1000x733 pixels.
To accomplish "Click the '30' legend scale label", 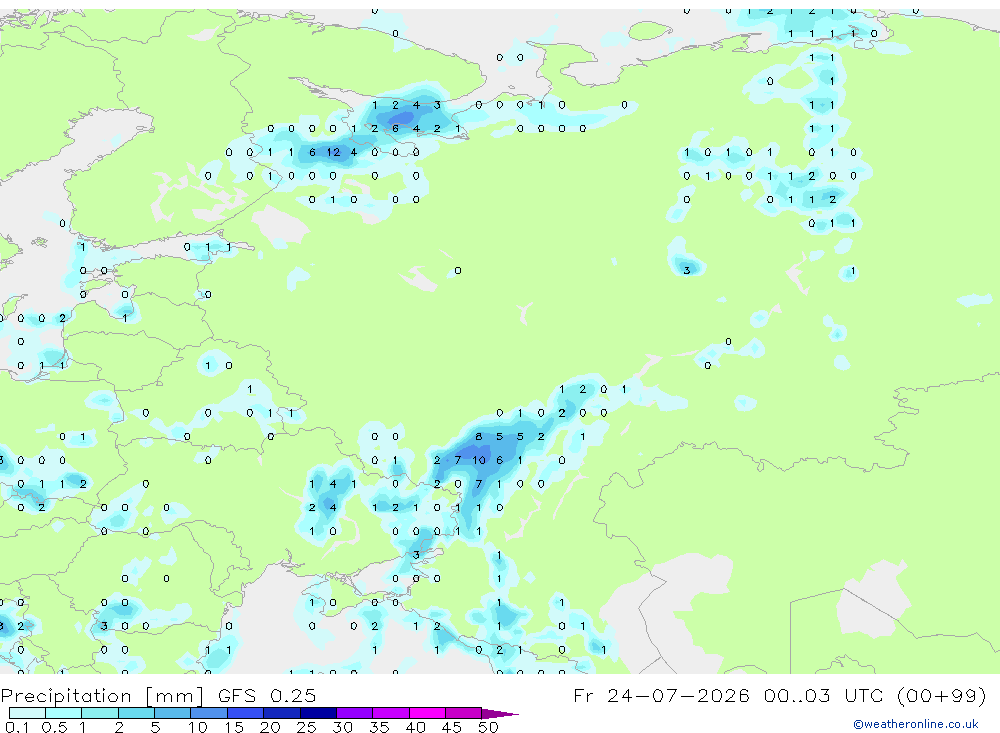I will pos(342,727).
